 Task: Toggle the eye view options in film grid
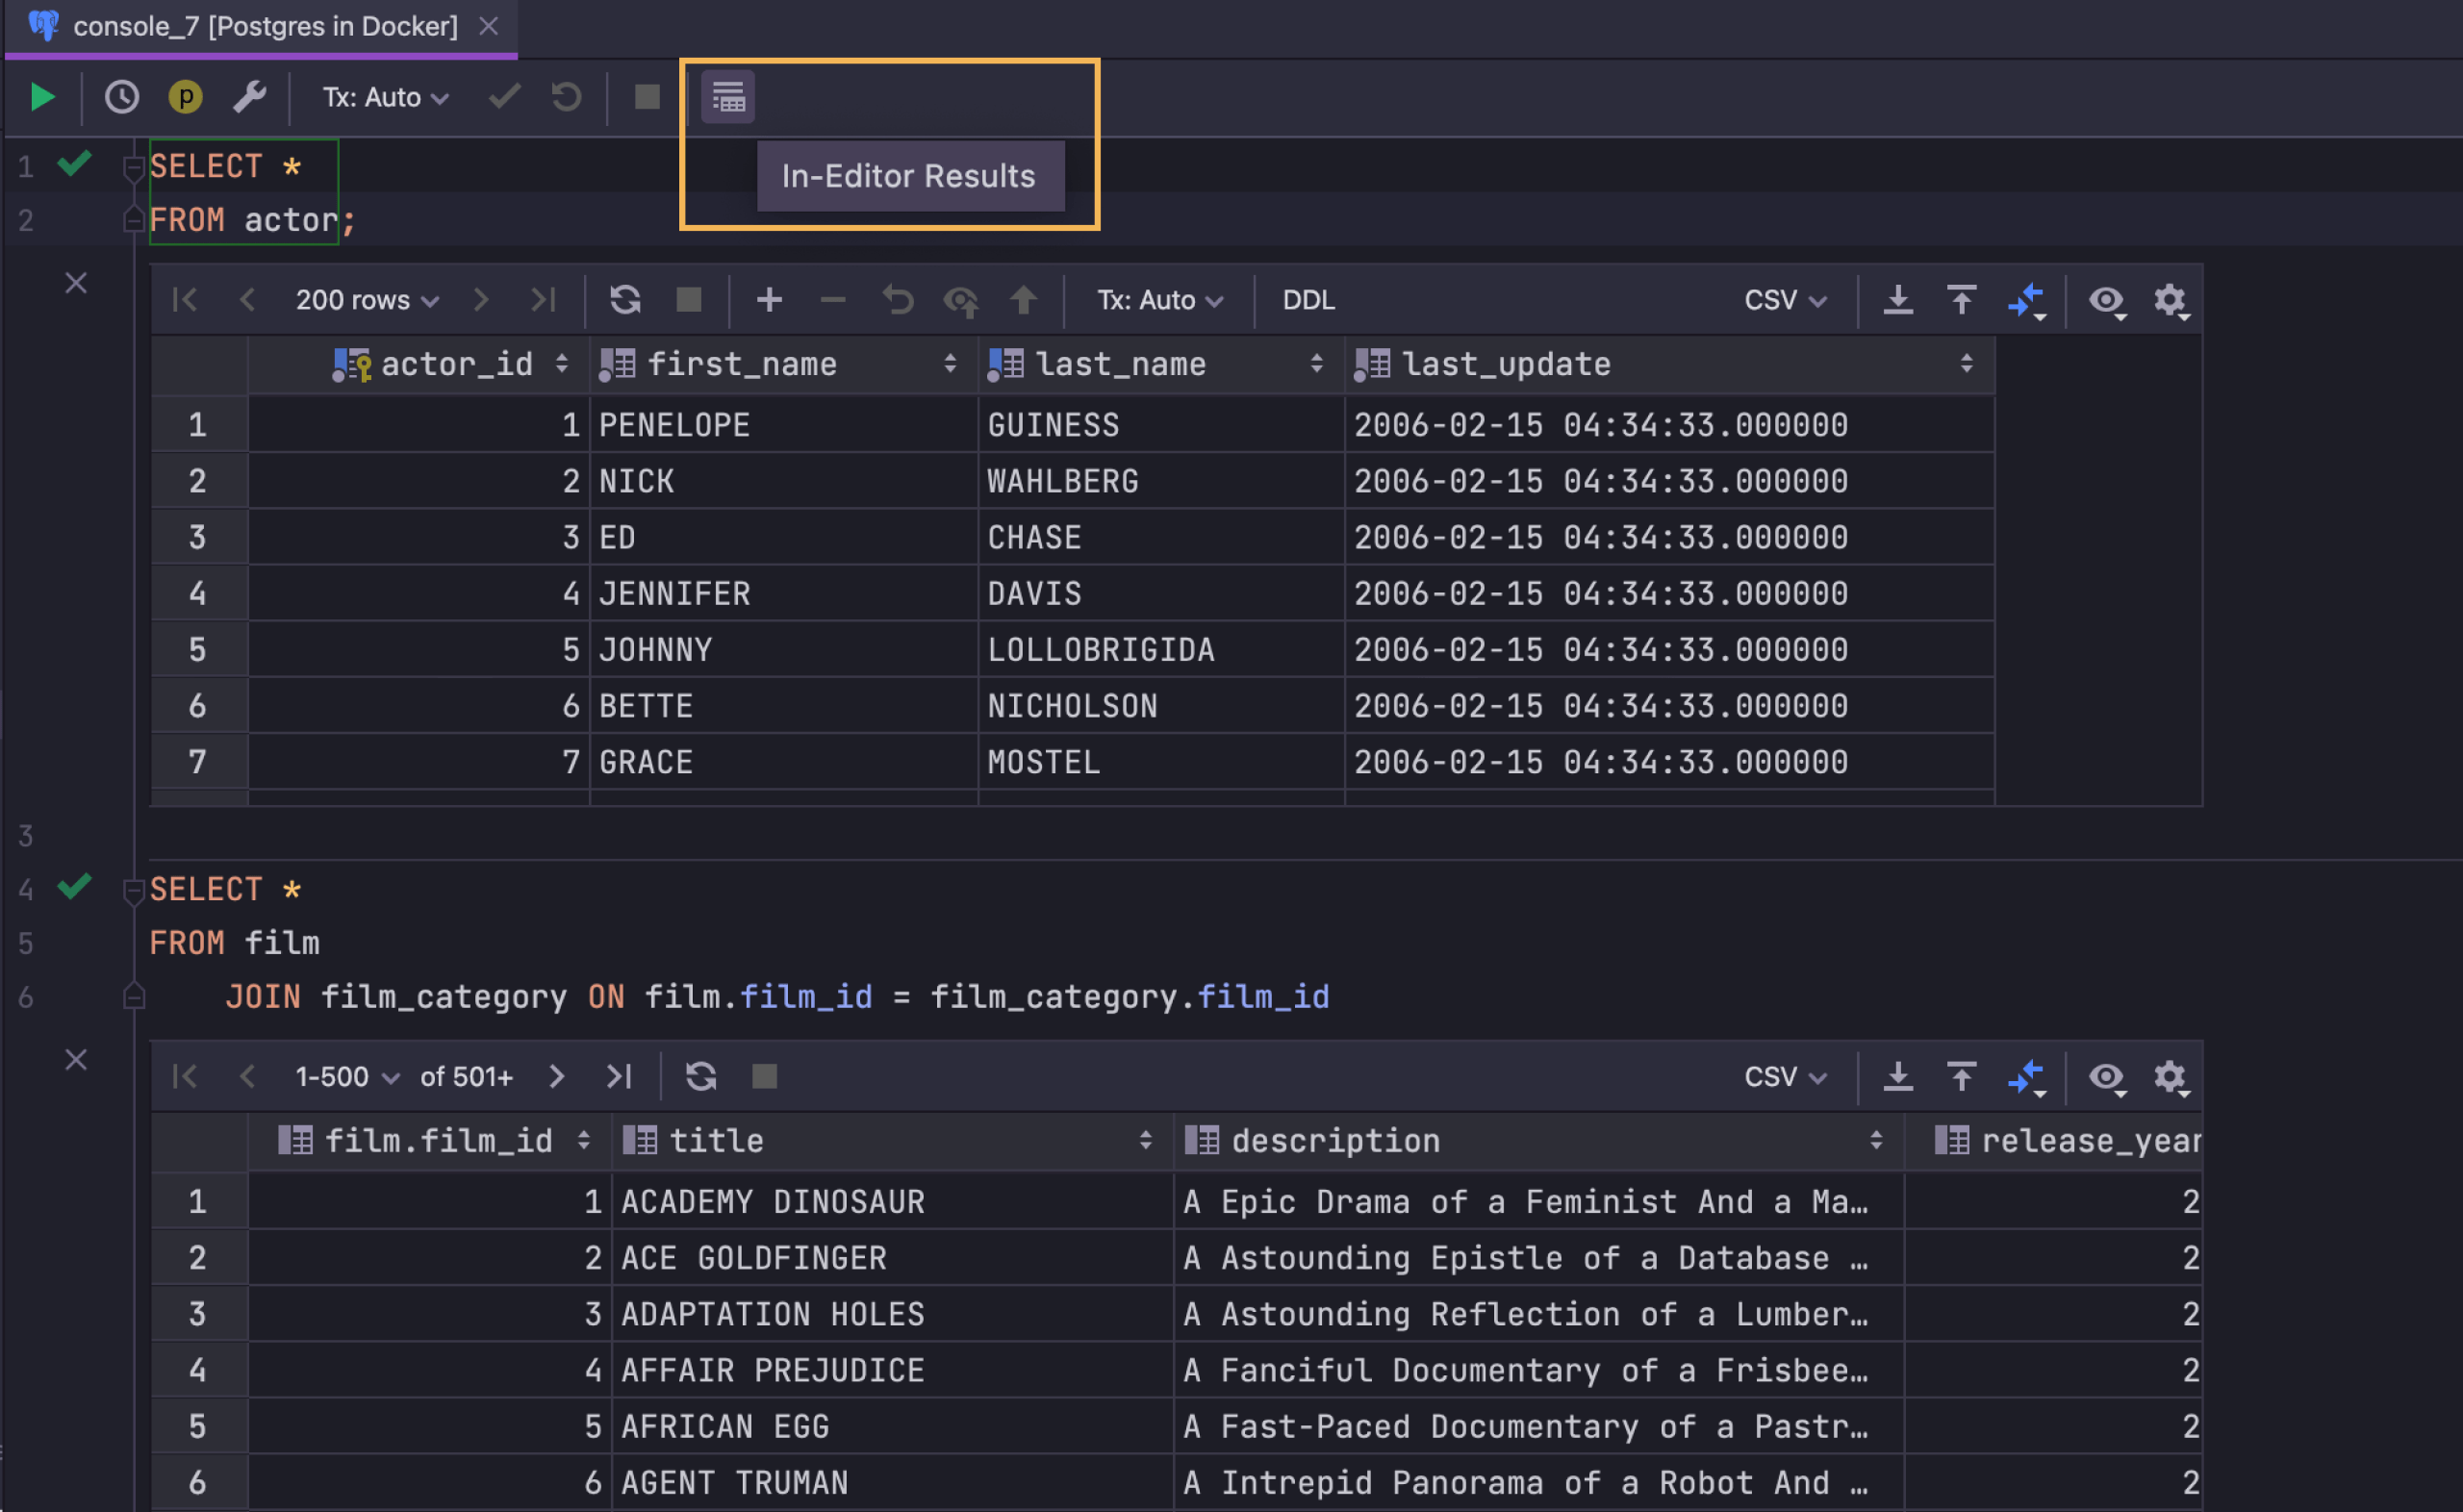(x=2106, y=1076)
